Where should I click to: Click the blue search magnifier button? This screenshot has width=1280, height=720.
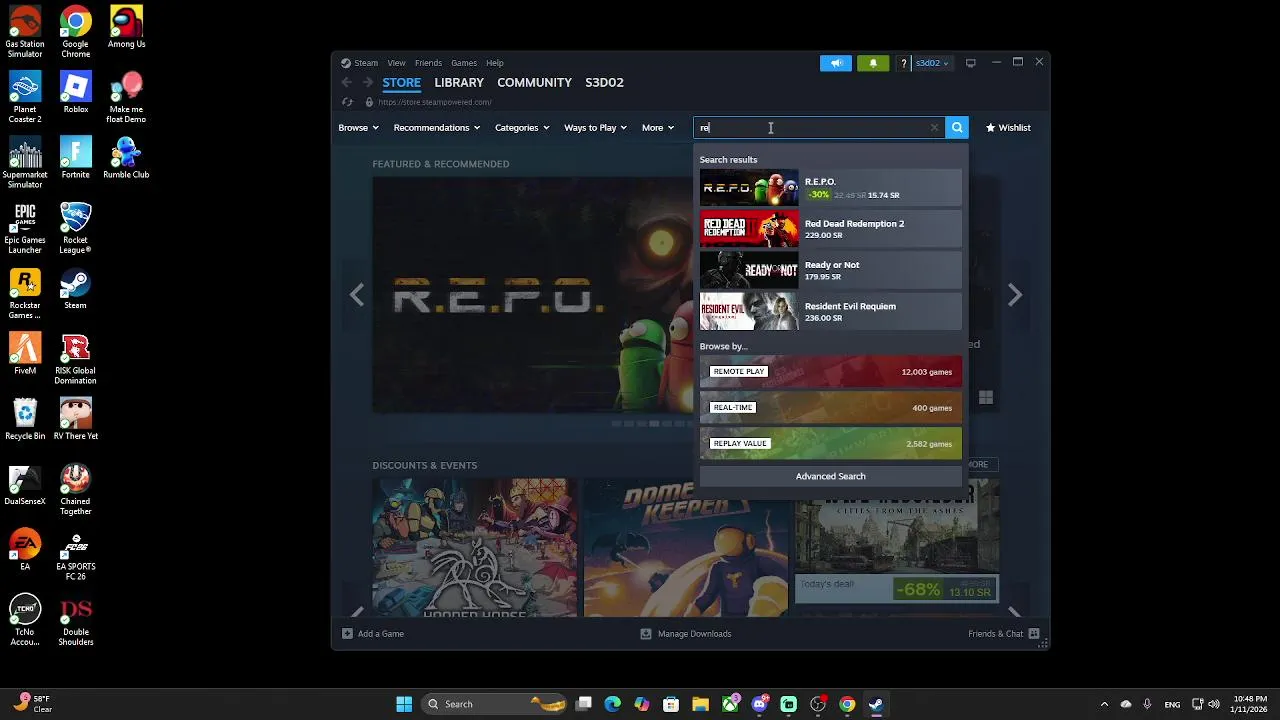click(957, 128)
